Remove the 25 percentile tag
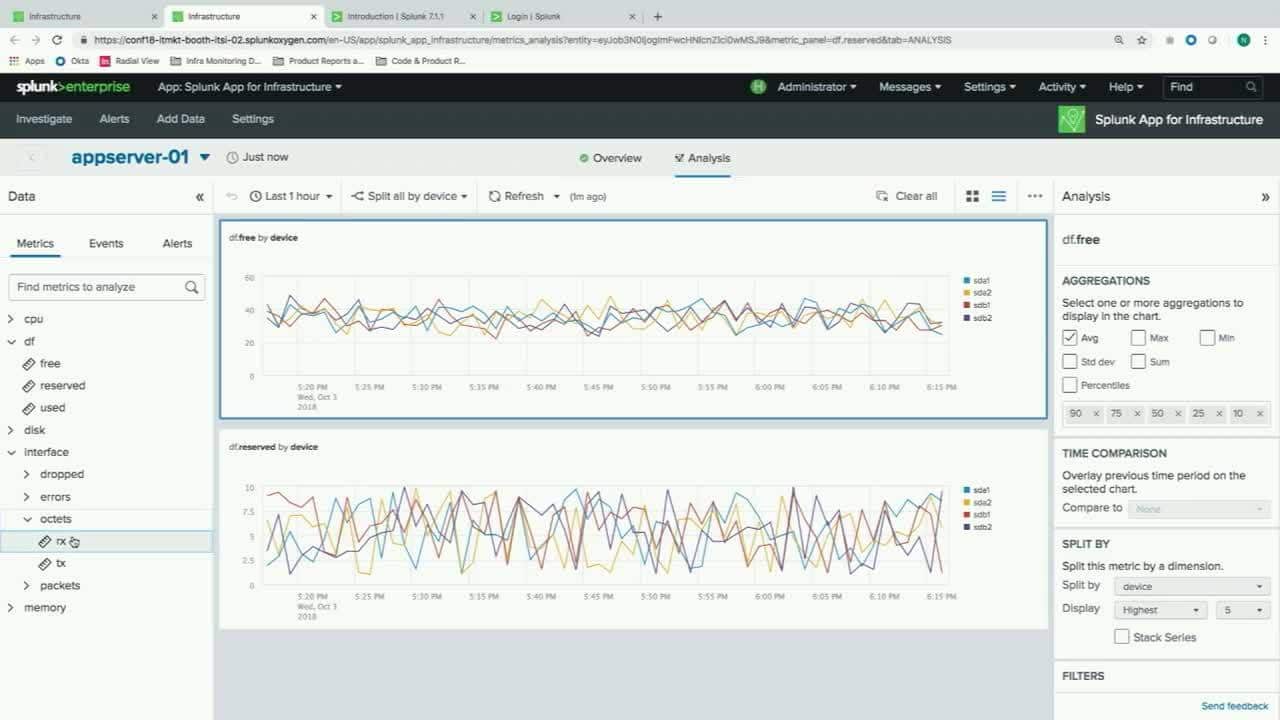 point(1217,413)
